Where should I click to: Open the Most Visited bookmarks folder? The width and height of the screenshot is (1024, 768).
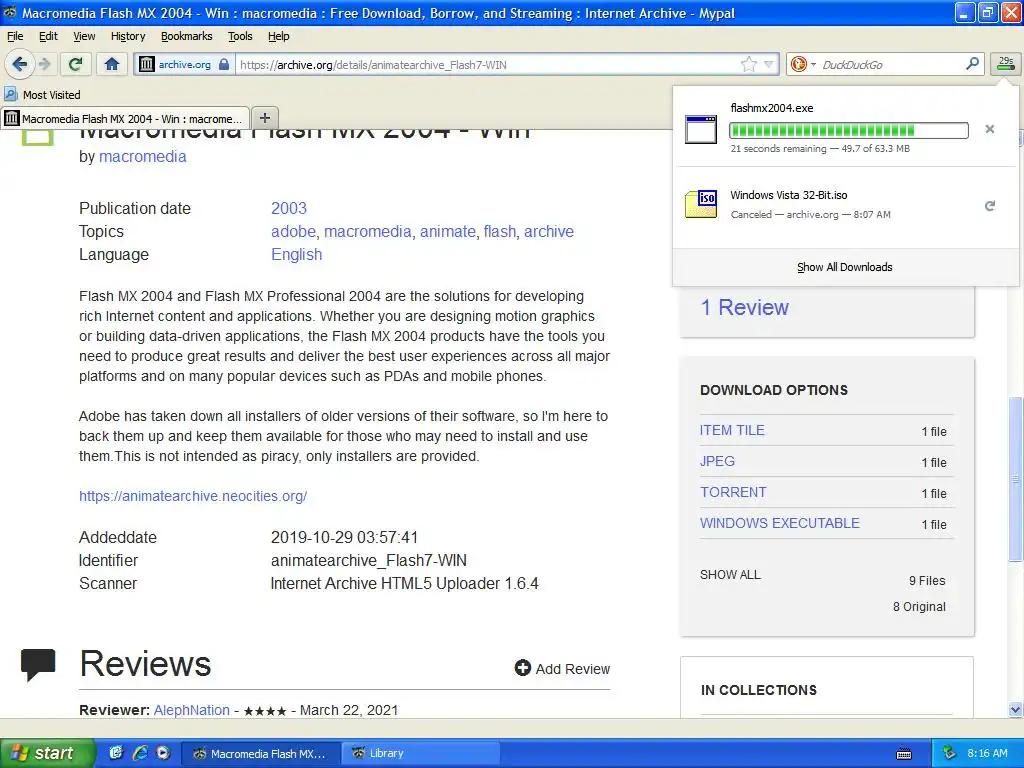pyautogui.click(x=42, y=95)
